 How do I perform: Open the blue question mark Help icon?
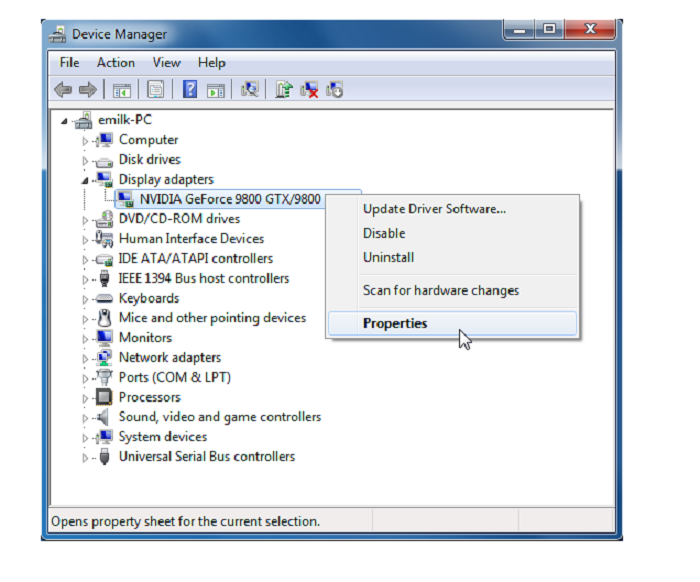pos(190,89)
